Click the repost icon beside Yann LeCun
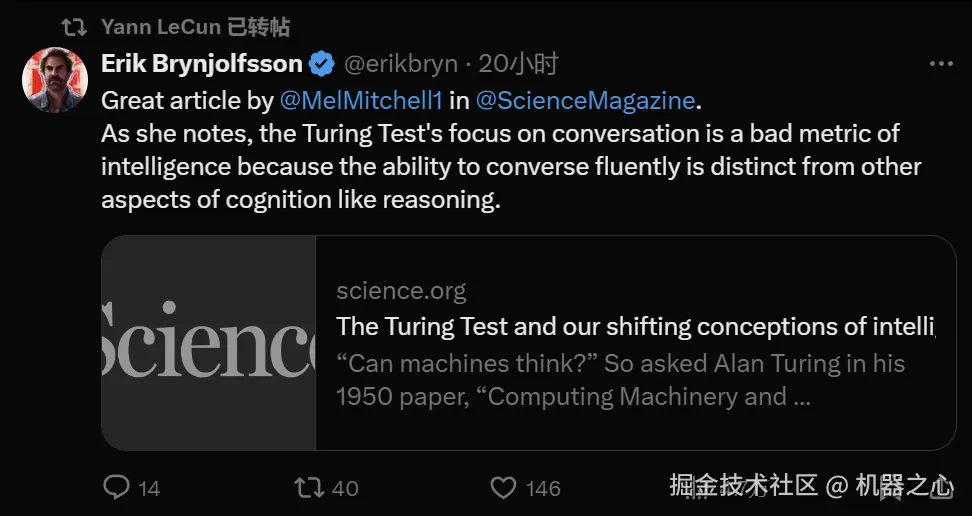The height and width of the screenshot is (516, 972). click(x=73, y=27)
